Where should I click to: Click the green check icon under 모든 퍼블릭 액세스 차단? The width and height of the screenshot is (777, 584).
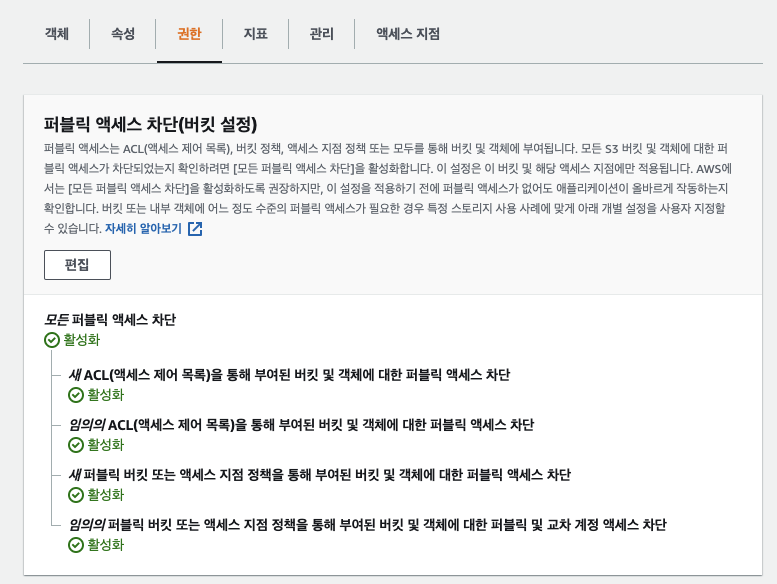[x=52, y=340]
